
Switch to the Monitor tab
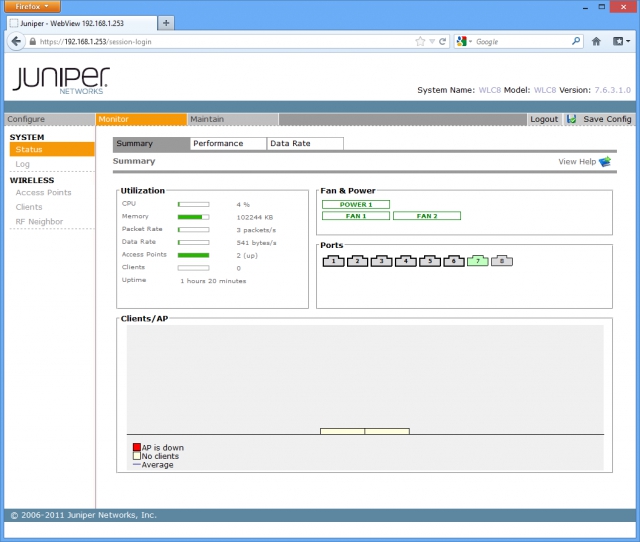pyautogui.click(x=141, y=119)
